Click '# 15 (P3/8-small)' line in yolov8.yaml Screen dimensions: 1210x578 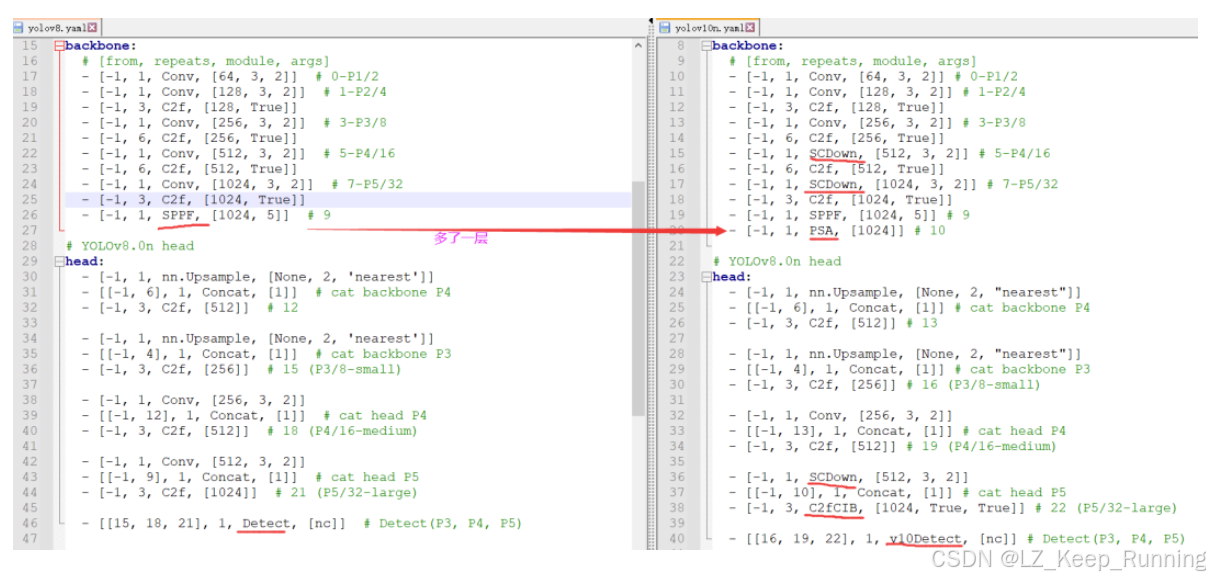tap(242, 369)
